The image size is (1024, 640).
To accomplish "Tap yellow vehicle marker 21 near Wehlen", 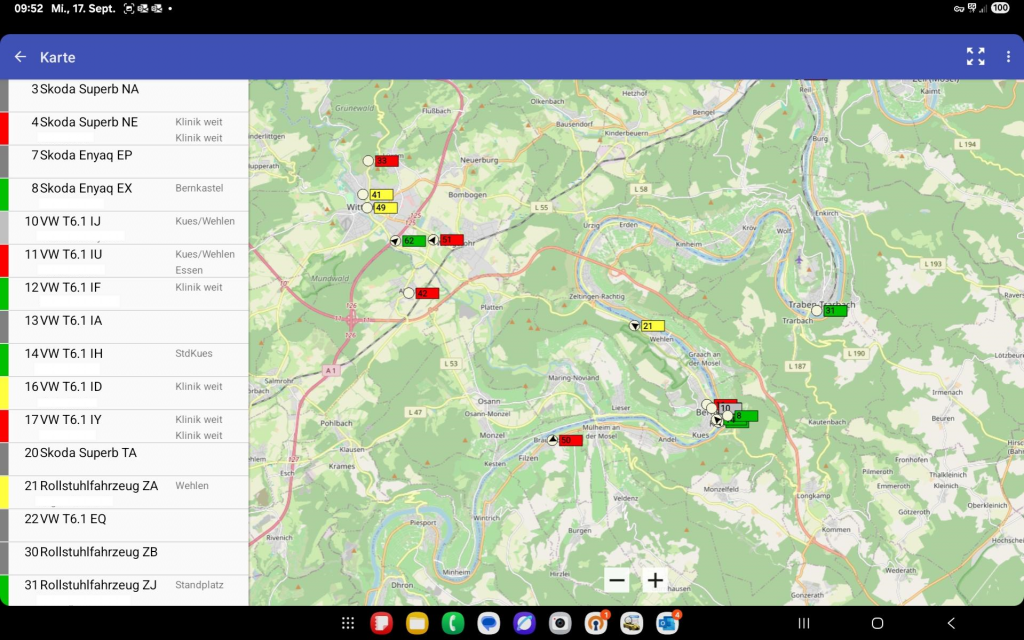I will pyautogui.click(x=652, y=326).
